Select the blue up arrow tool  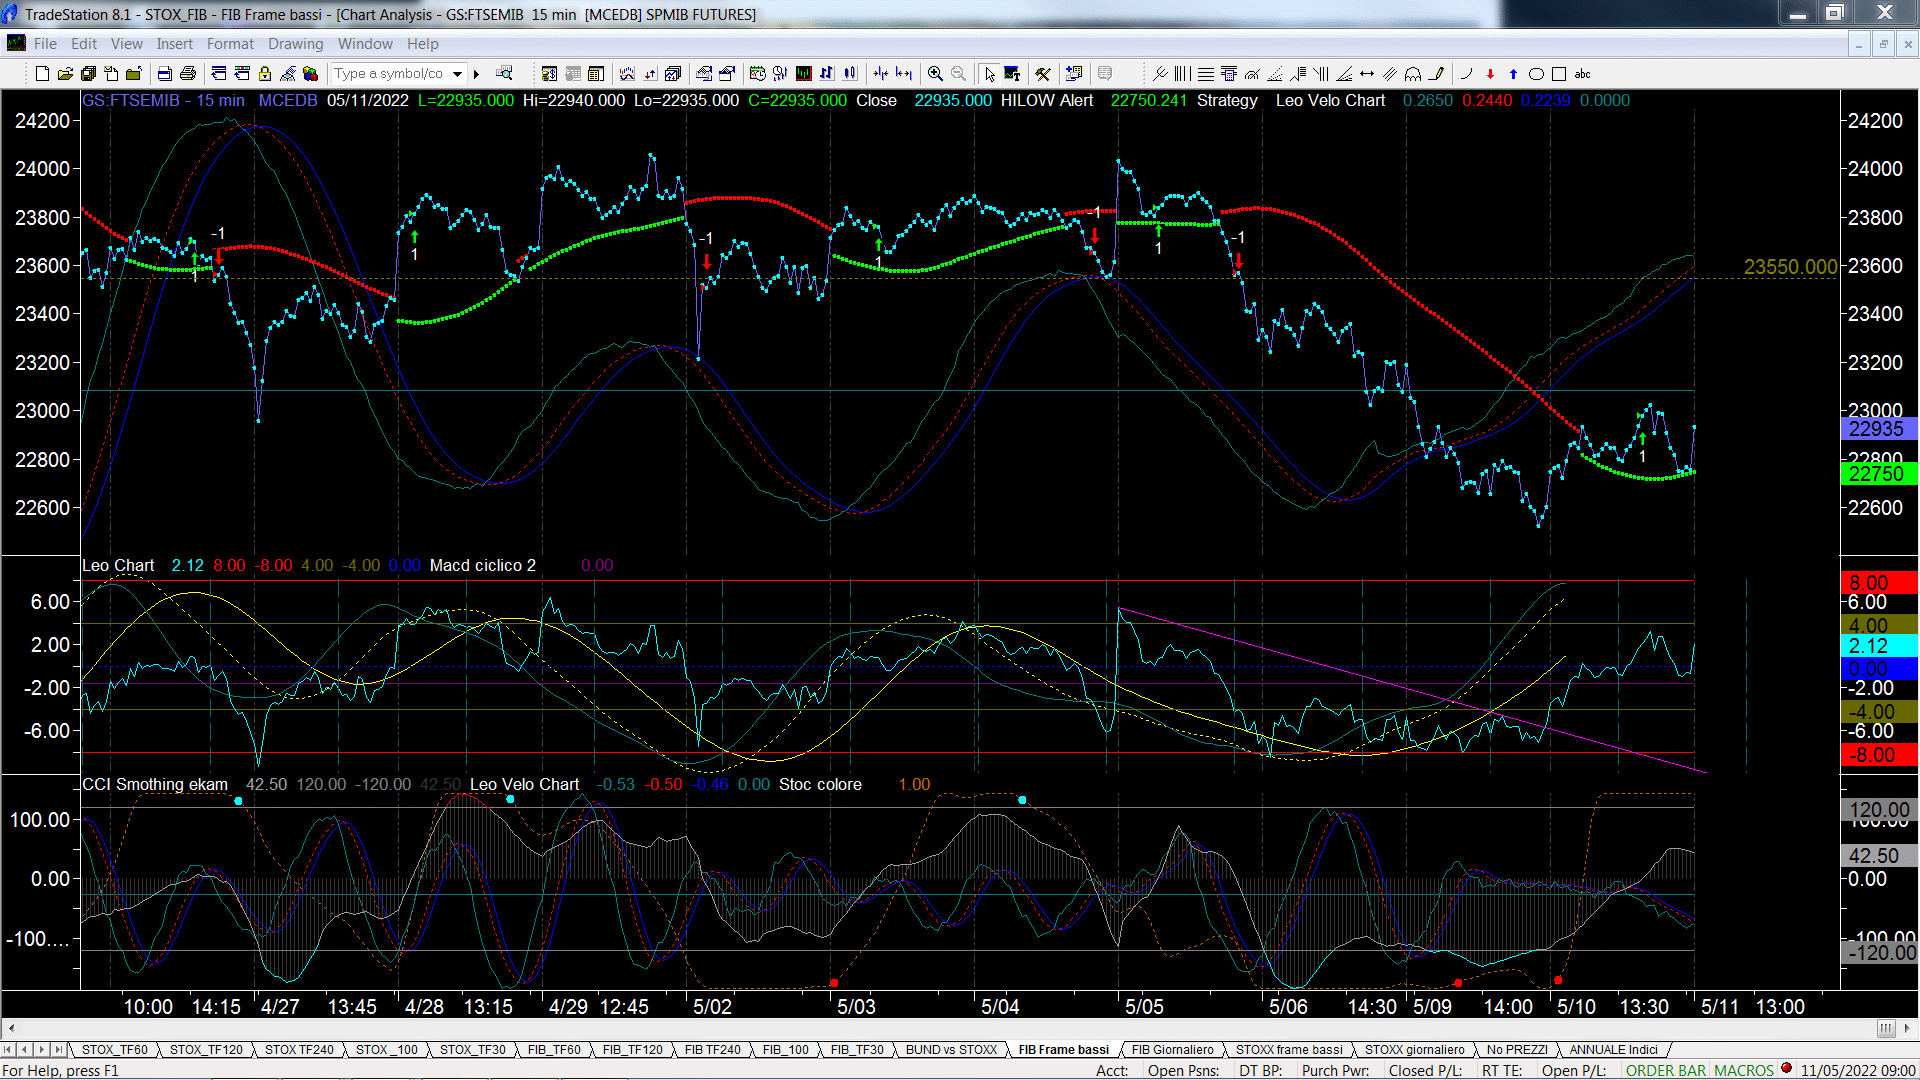[1513, 74]
